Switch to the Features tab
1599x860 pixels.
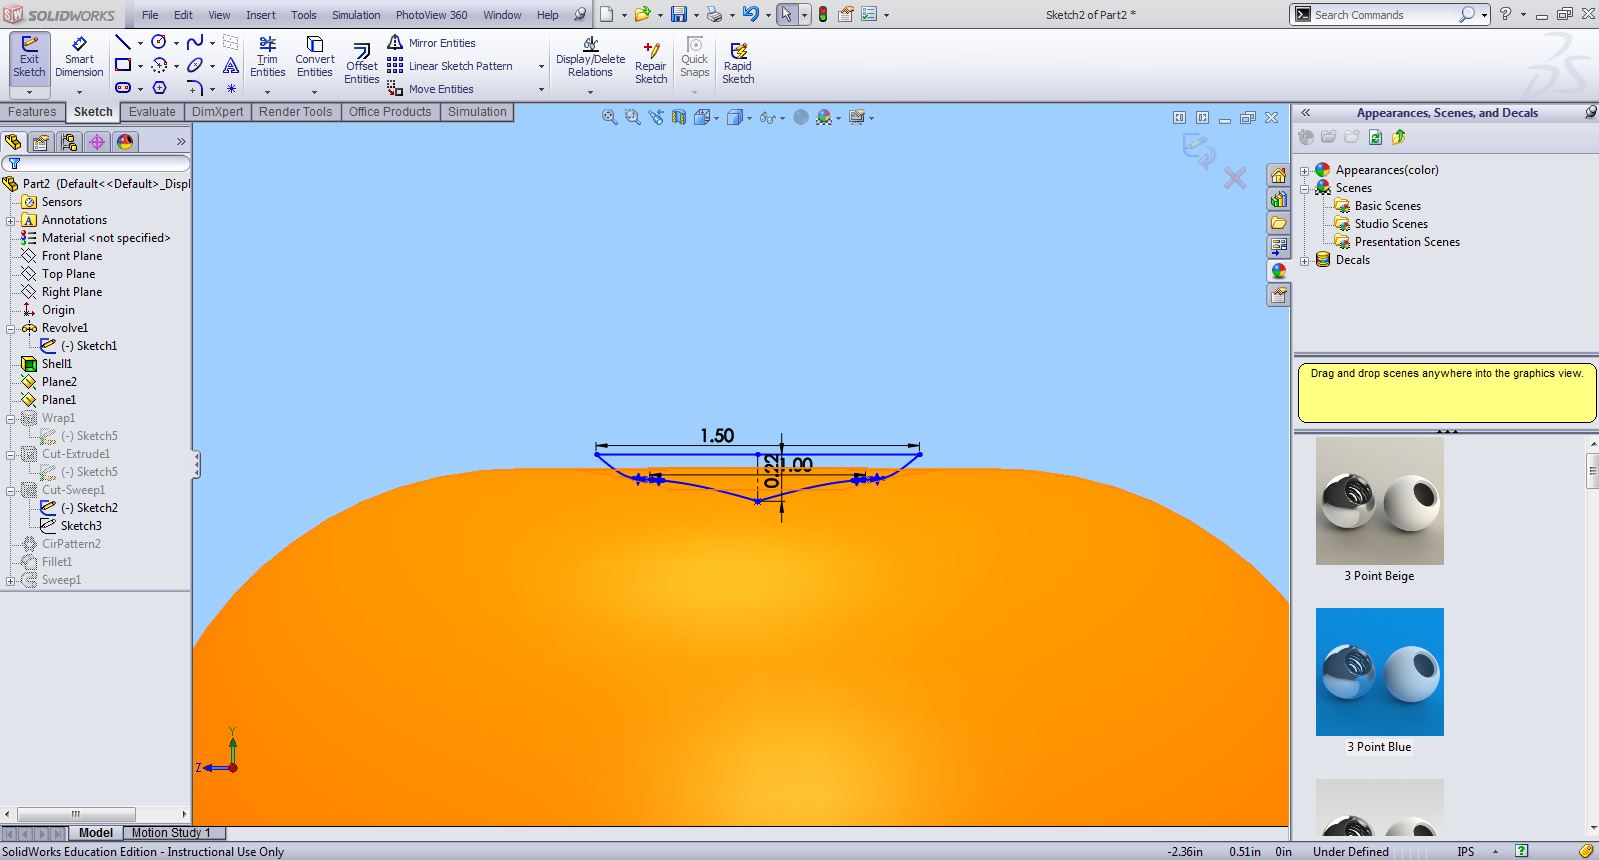tap(33, 112)
